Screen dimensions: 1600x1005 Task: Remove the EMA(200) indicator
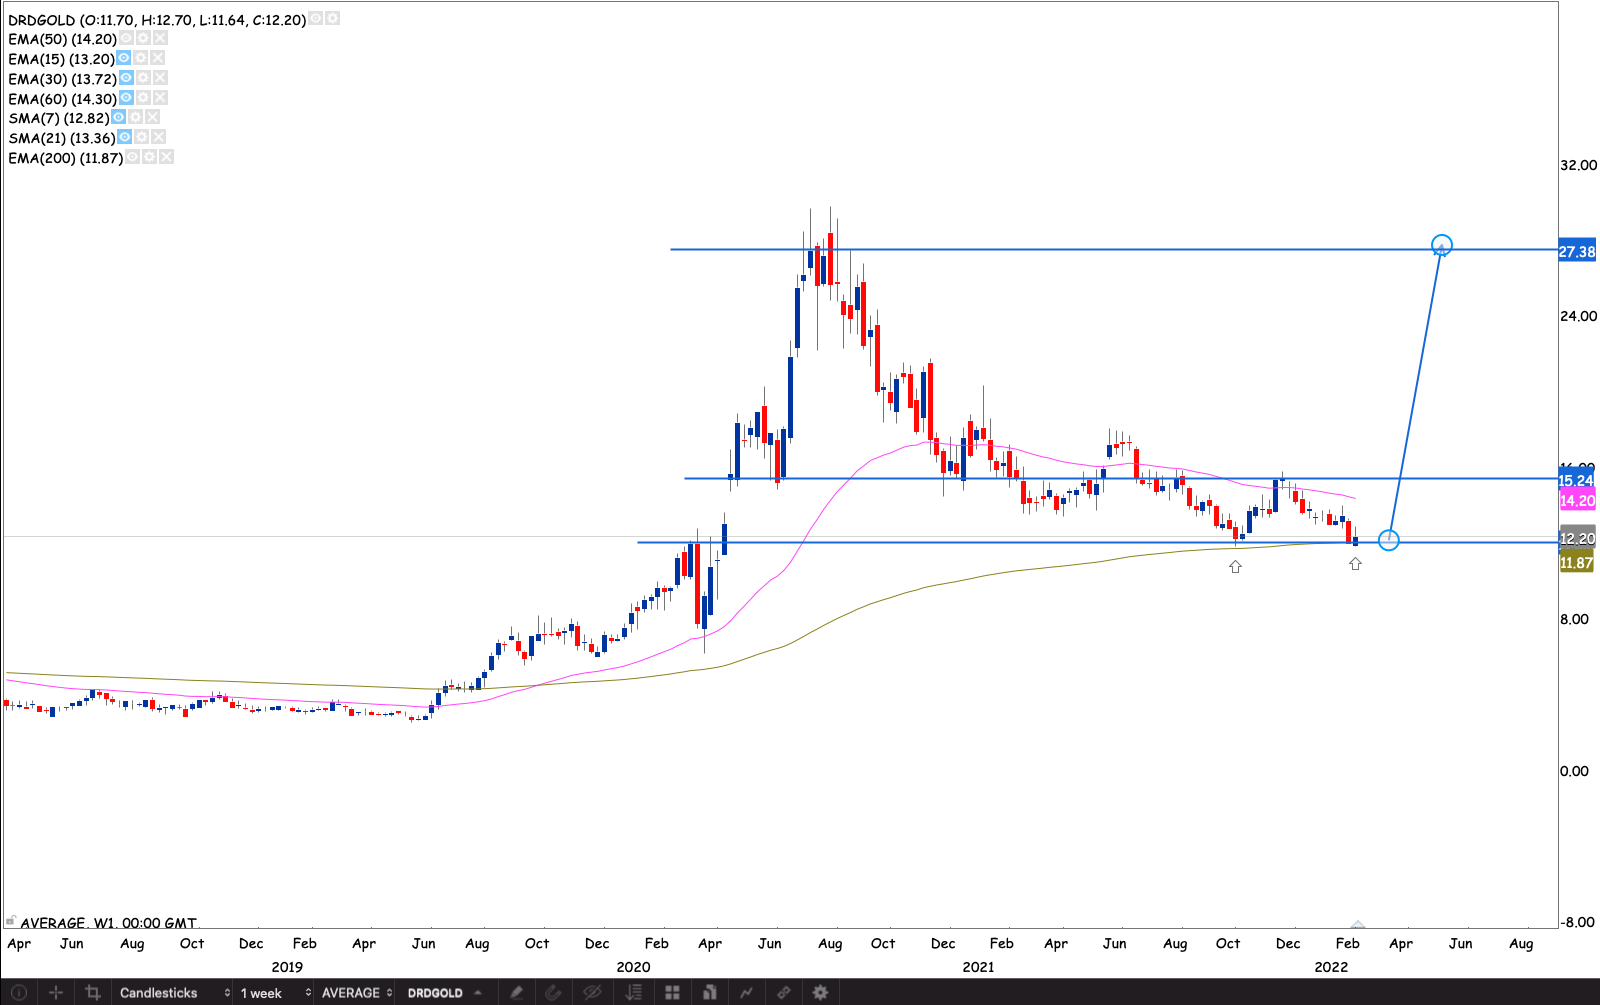pyautogui.click(x=166, y=157)
